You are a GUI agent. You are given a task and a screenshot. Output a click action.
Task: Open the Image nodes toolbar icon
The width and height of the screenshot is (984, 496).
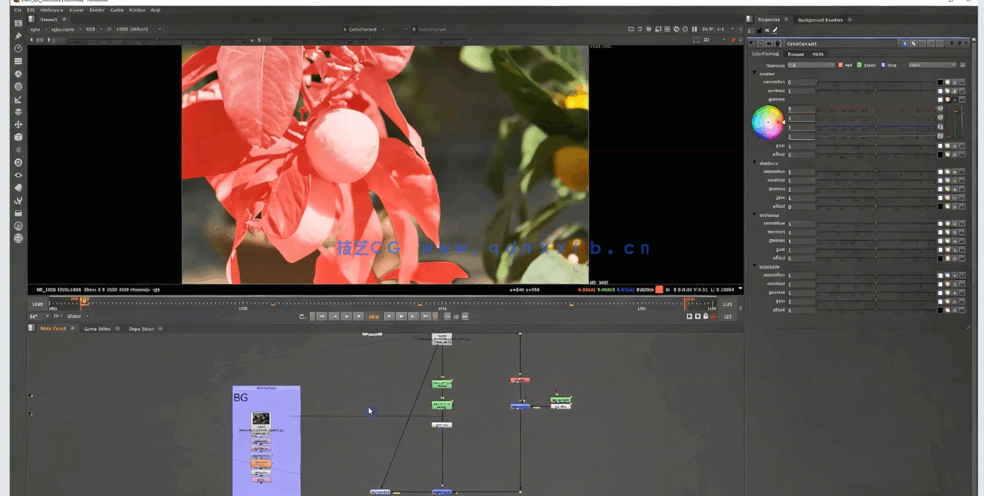pyautogui.click(x=18, y=23)
